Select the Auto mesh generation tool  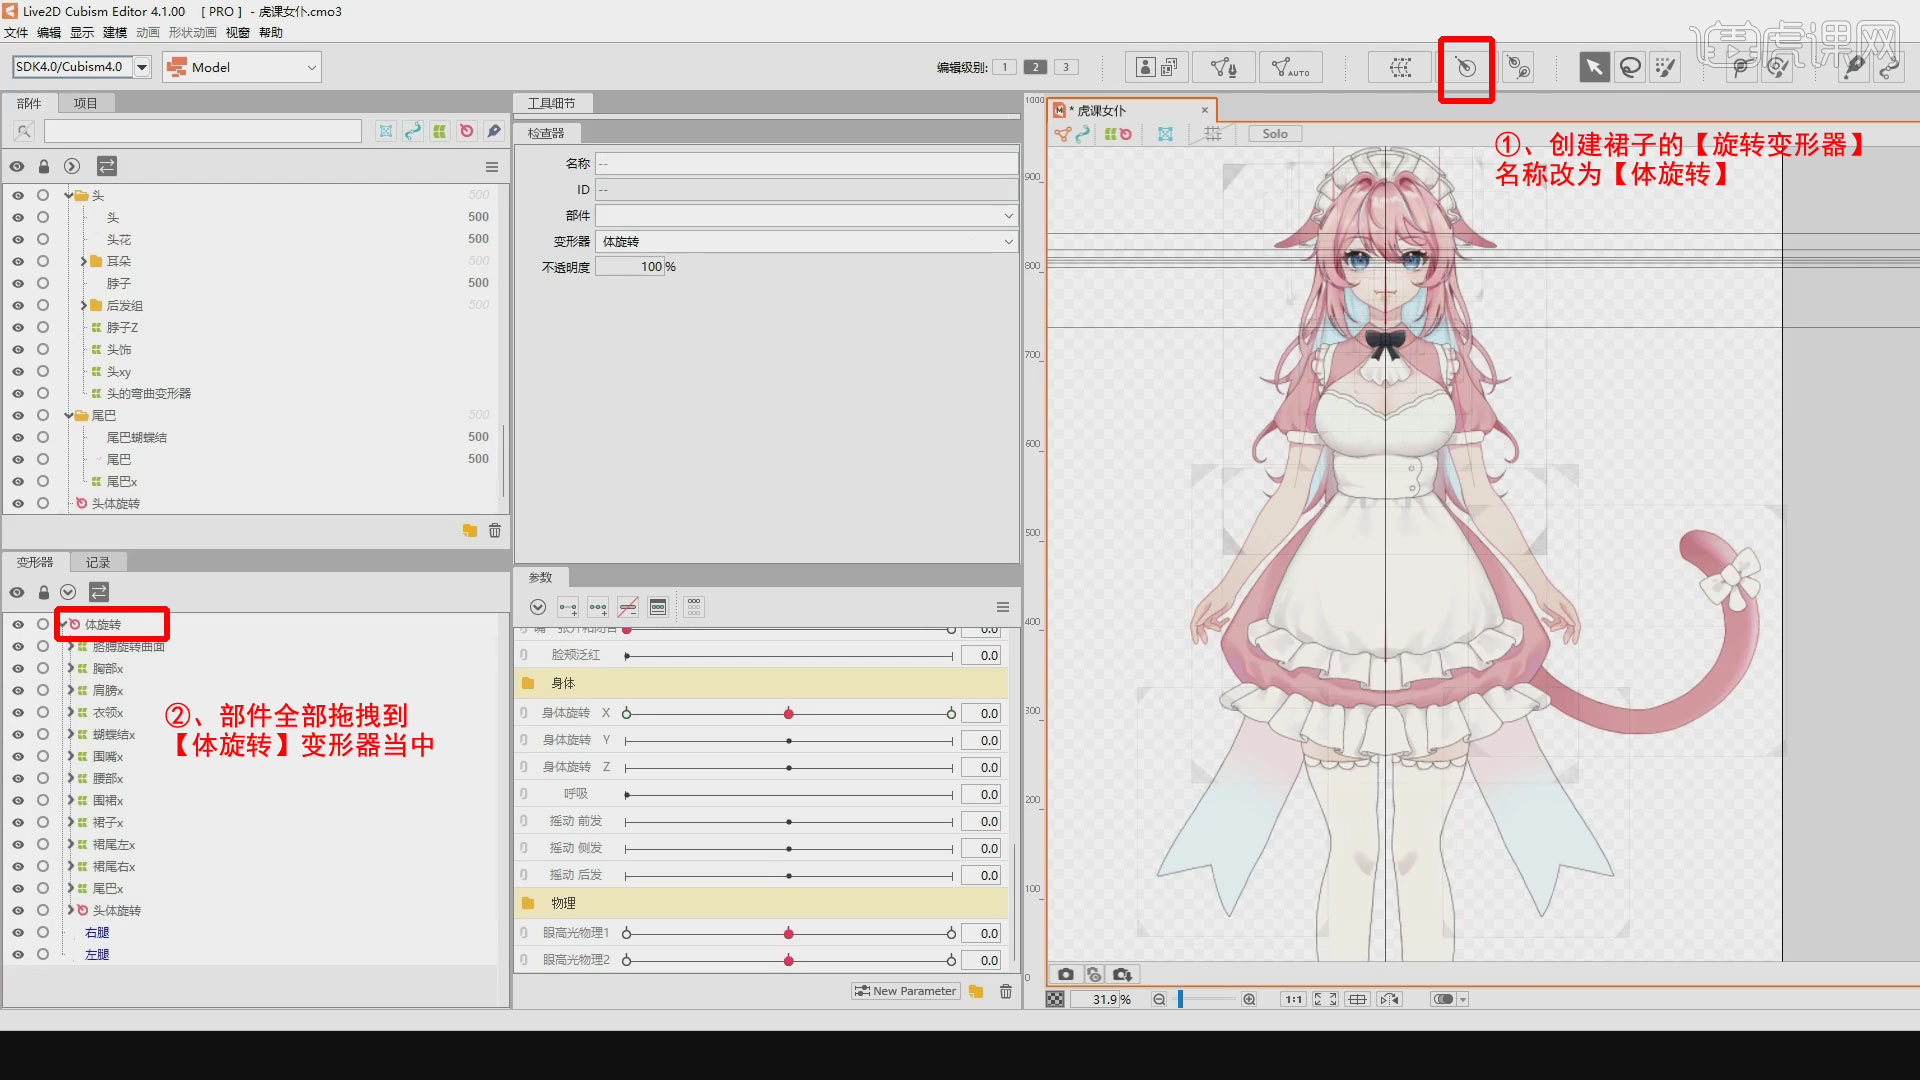coord(1291,67)
